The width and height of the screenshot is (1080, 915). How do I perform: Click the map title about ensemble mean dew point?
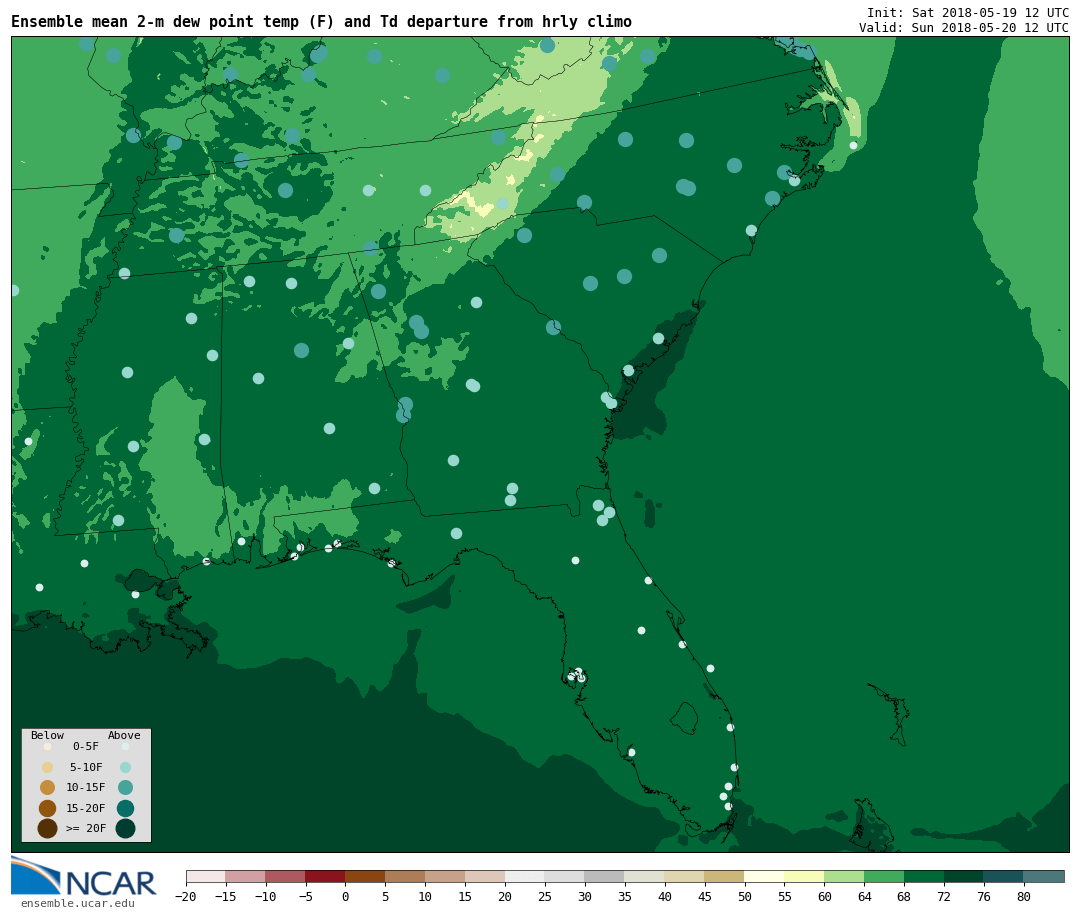tap(321, 22)
